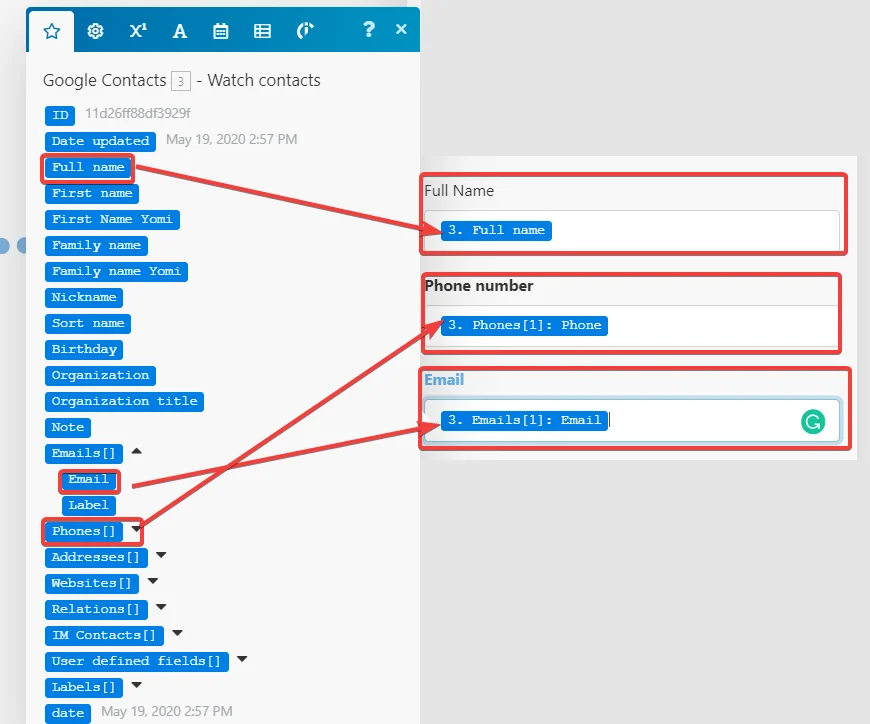Viewport: 870px width, 724px height.
Task: Select the Websites[] pill
Action: (x=92, y=584)
